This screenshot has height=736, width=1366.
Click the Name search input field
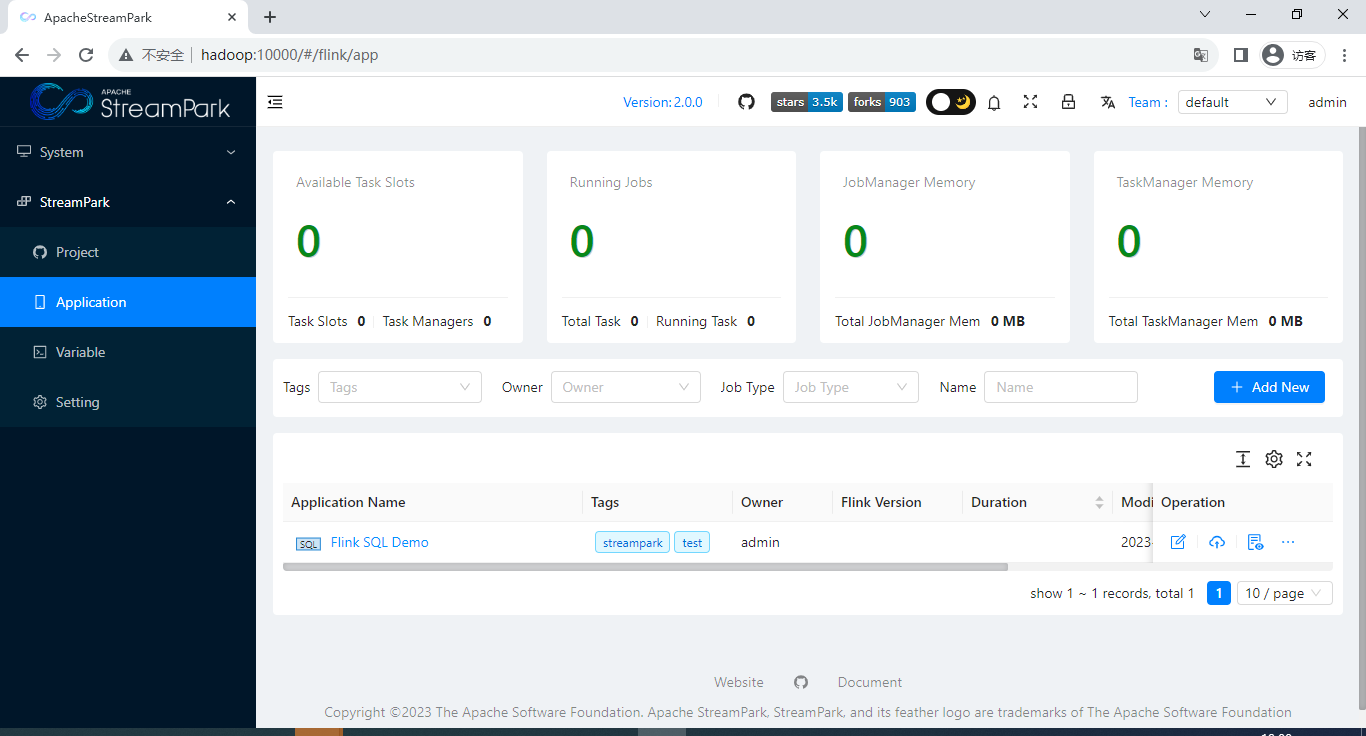1060,387
